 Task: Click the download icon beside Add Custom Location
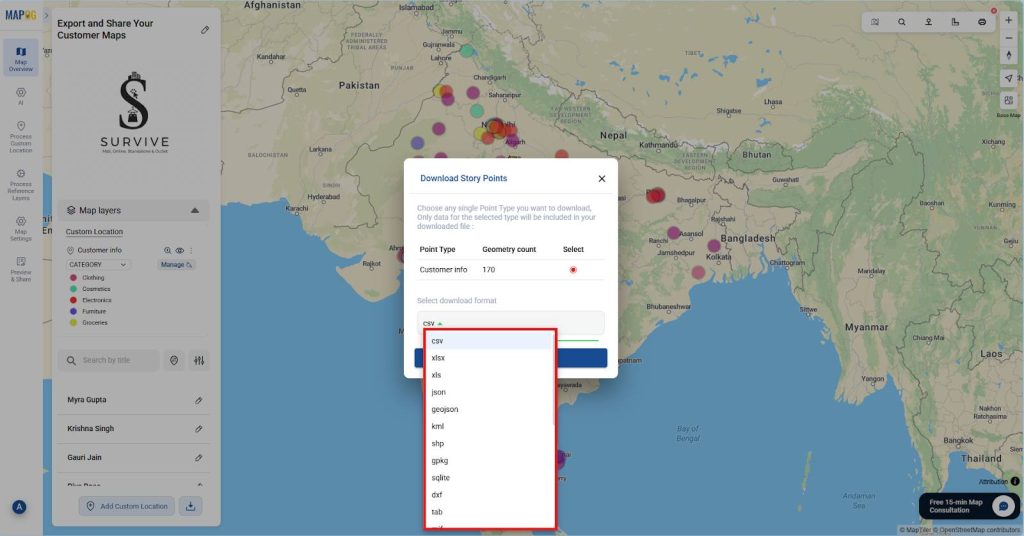tap(192, 506)
